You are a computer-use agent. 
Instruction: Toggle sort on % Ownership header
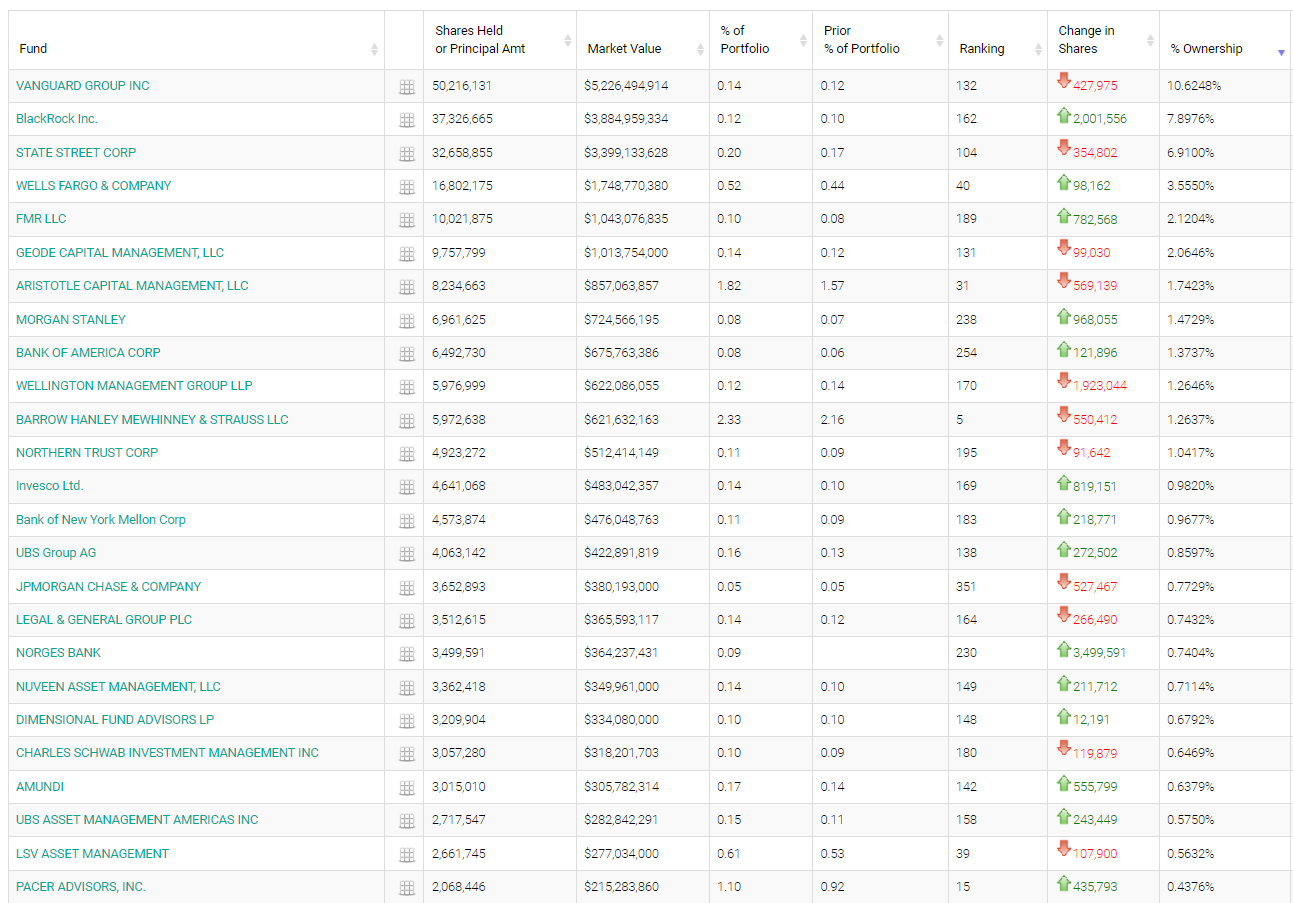[1225, 40]
